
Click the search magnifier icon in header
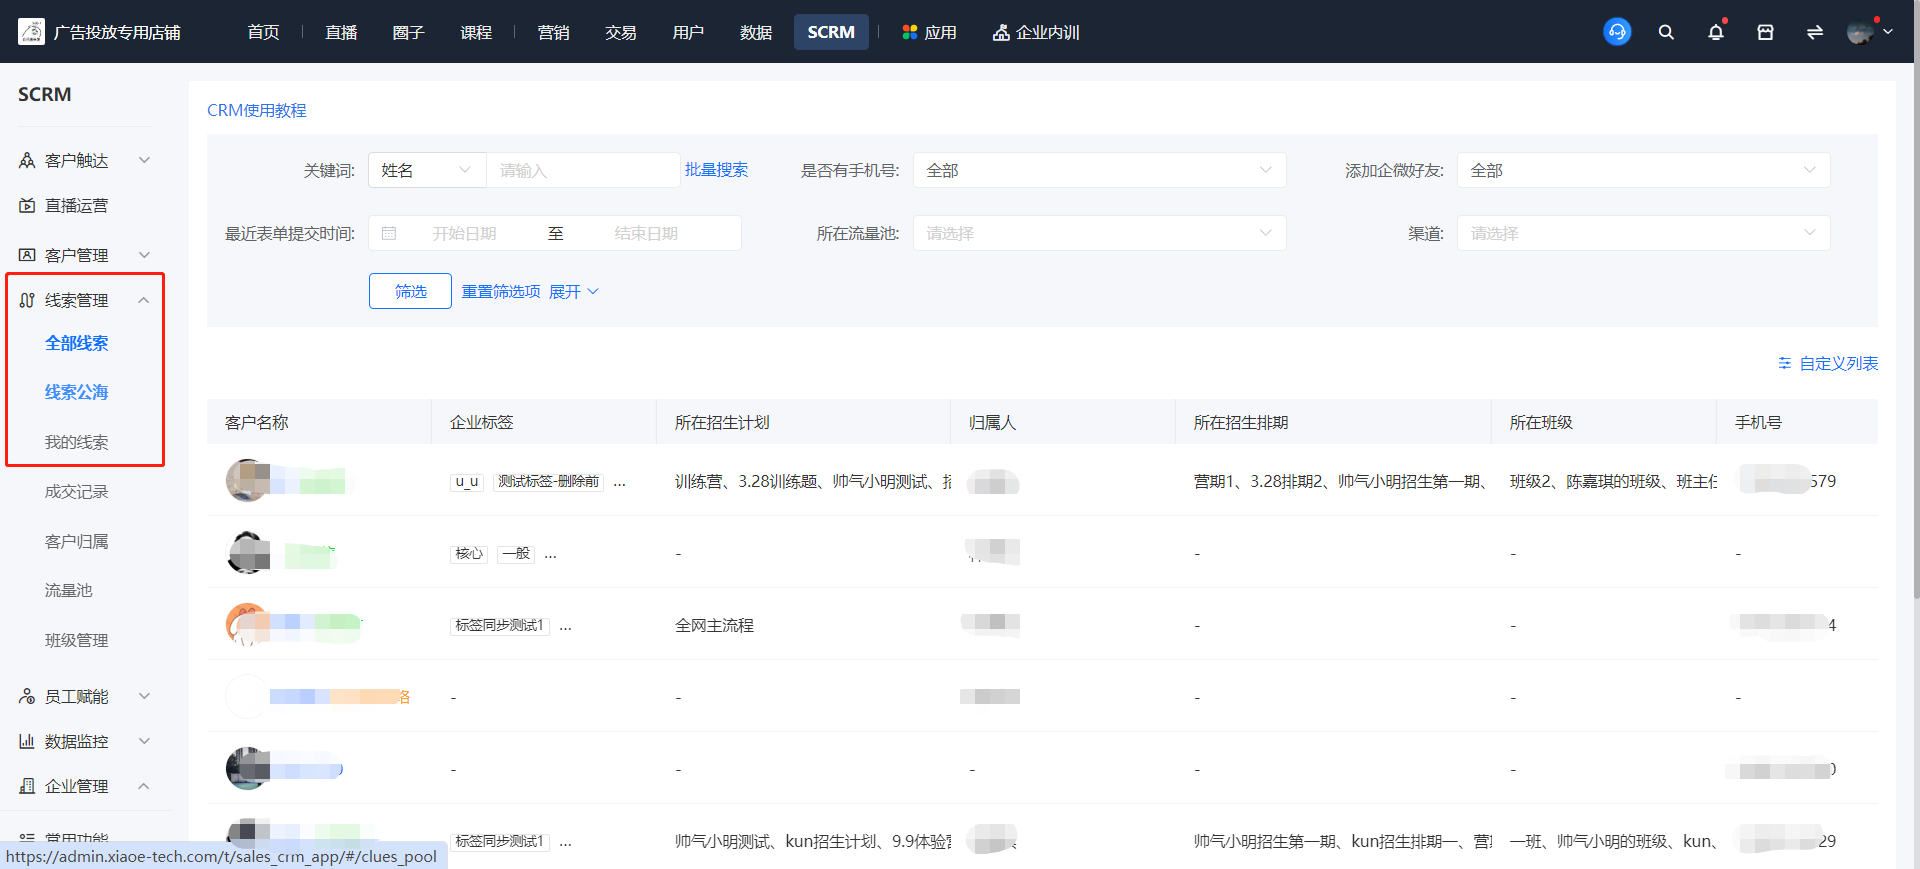pyautogui.click(x=1666, y=32)
